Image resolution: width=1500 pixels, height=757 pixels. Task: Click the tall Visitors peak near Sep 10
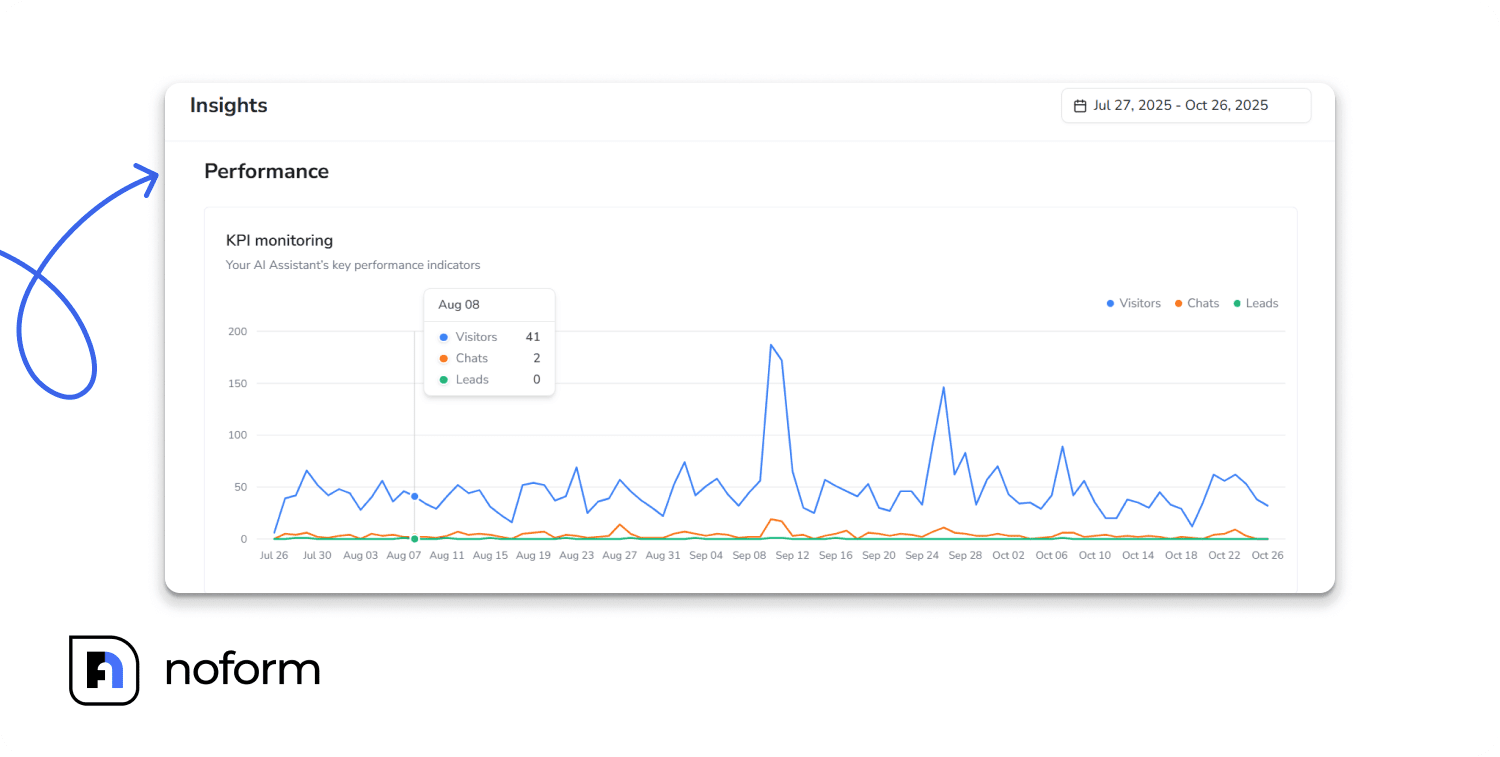773,346
